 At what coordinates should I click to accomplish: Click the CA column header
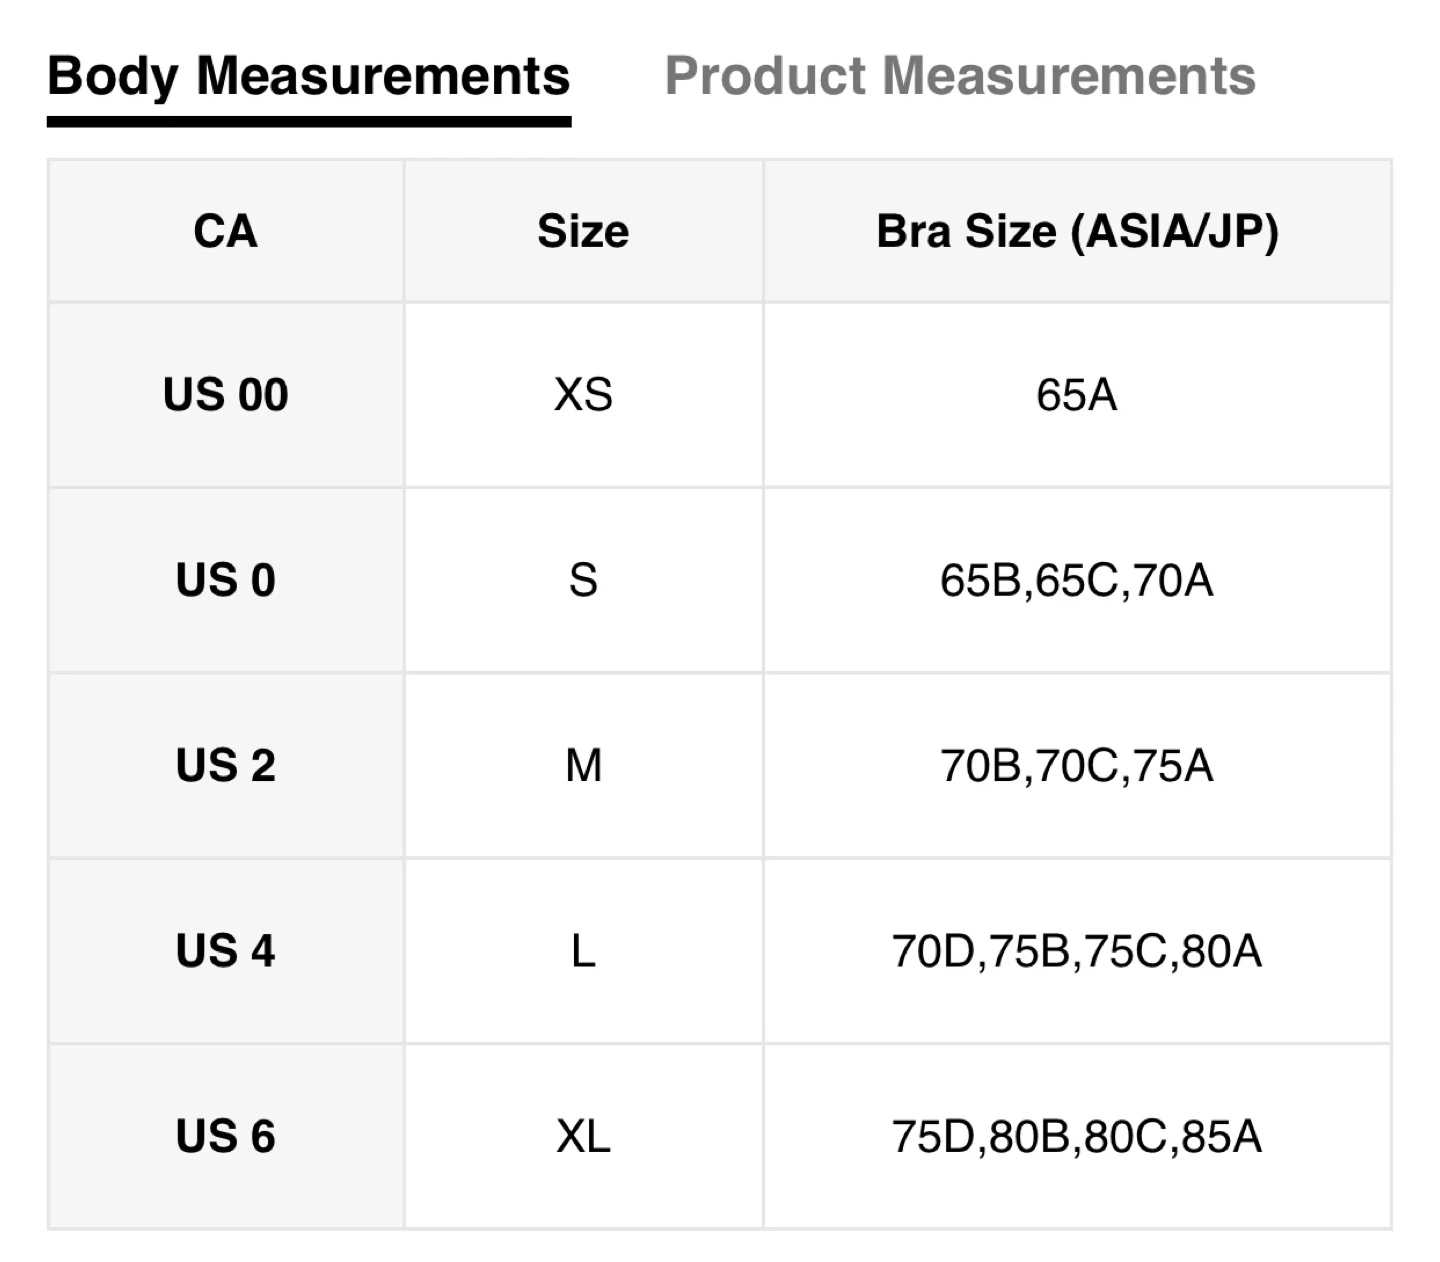pos(226,232)
